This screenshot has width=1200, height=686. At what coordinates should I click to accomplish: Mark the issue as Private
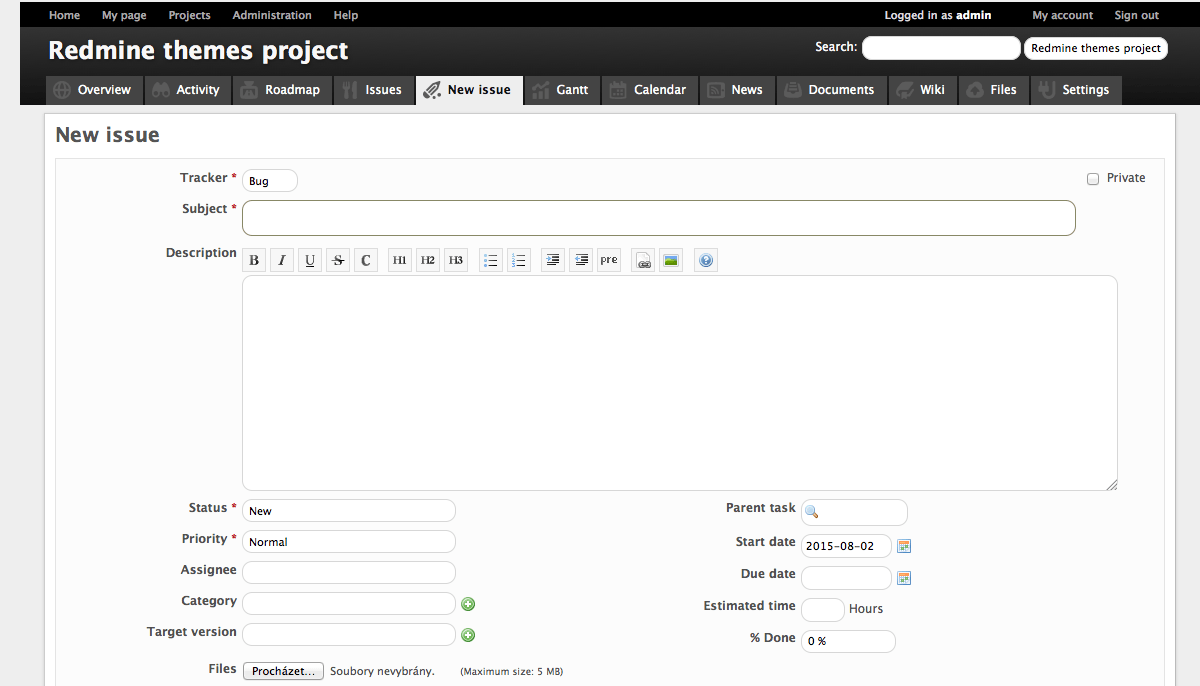pyautogui.click(x=1093, y=179)
